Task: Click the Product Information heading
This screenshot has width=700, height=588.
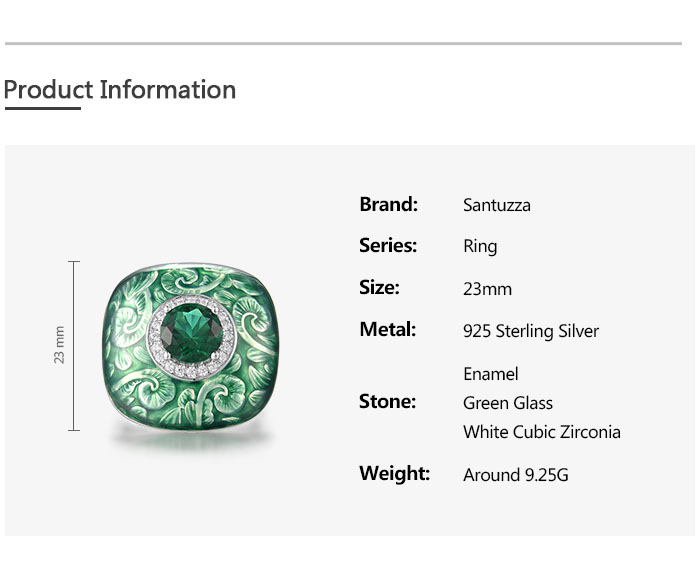Action: tap(120, 90)
